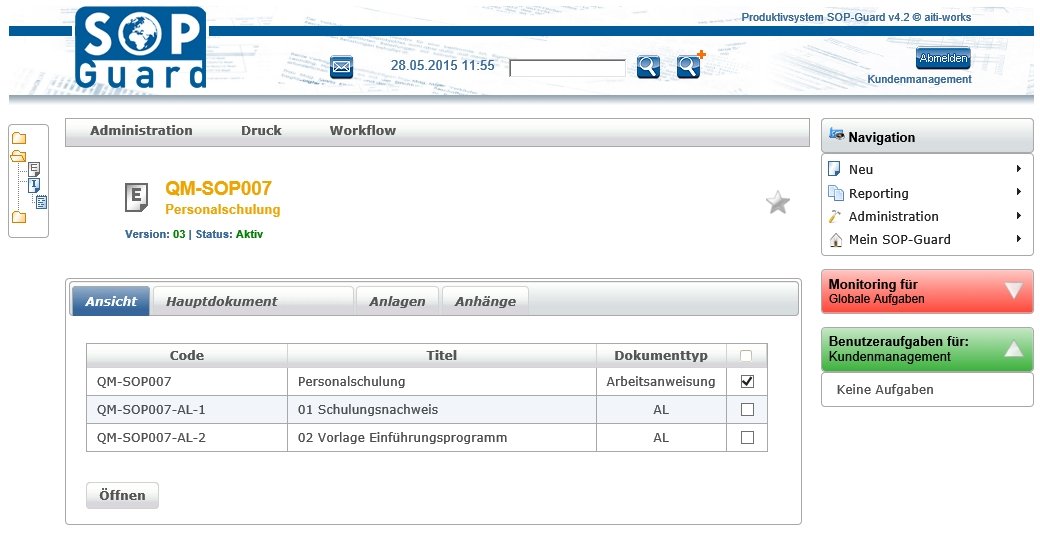Click the Arbeitsanweisung document type cell
This screenshot has width=1040, height=539.
661,382
